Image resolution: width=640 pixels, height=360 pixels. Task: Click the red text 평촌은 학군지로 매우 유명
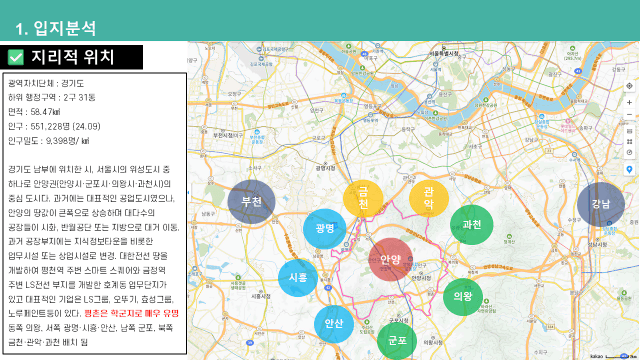pyautogui.click(x=131, y=313)
